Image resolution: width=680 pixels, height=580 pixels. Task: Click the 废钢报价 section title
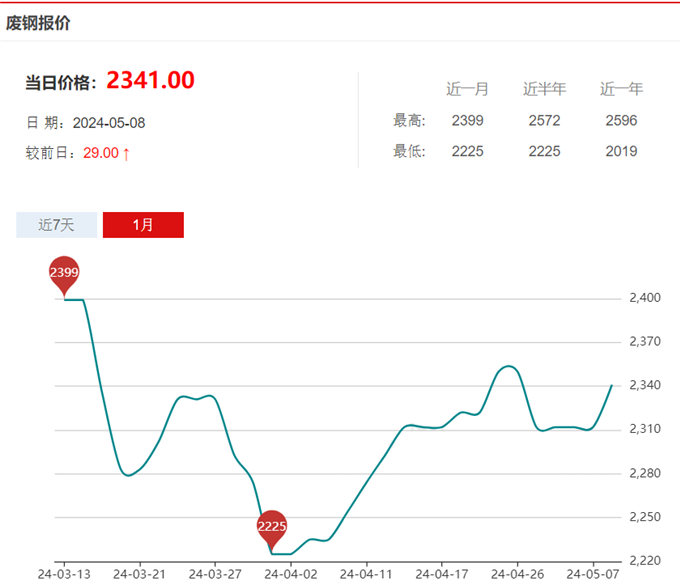pyautogui.click(x=38, y=22)
